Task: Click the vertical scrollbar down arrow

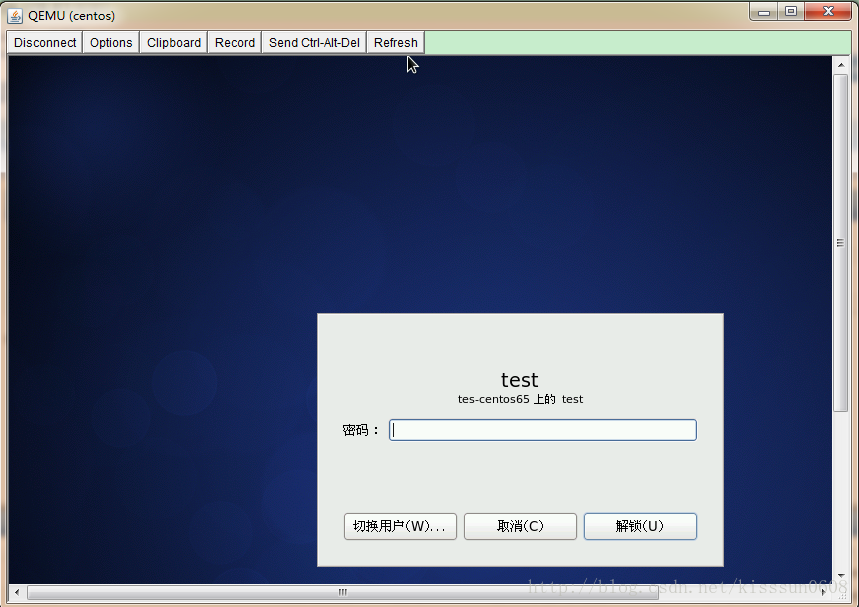Action: (x=841, y=576)
